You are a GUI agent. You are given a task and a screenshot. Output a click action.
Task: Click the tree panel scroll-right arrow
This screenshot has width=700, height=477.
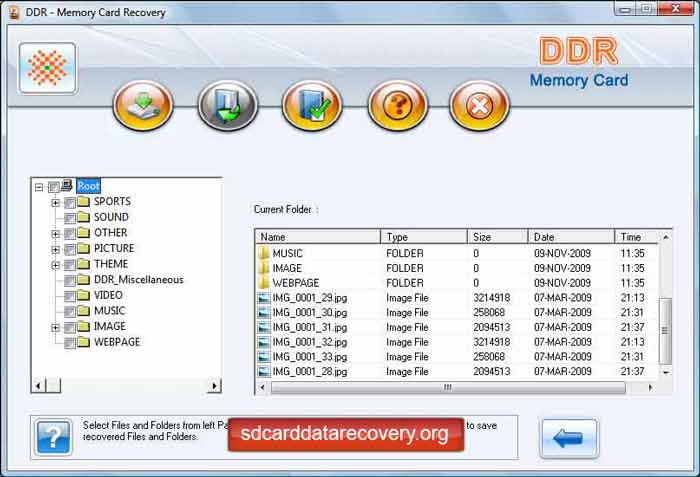214,385
